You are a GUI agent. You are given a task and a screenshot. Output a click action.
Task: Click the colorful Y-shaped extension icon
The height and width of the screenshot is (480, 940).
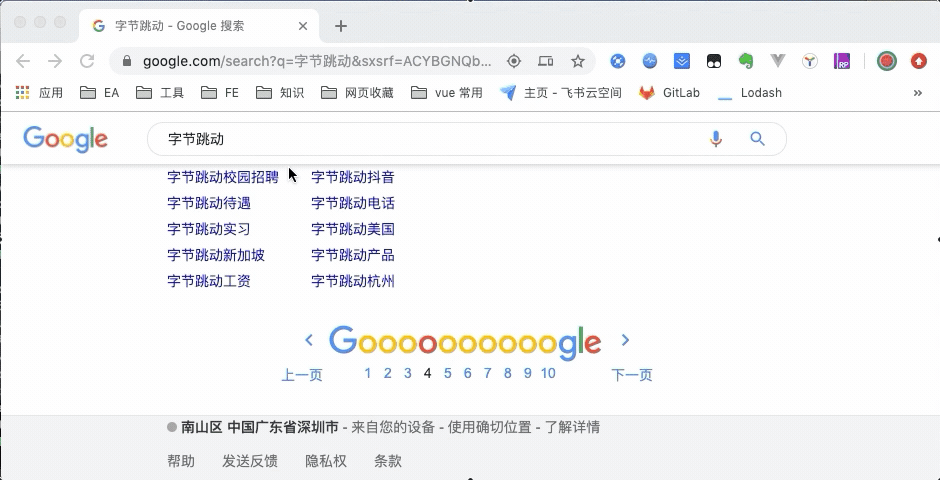coord(810,61)
